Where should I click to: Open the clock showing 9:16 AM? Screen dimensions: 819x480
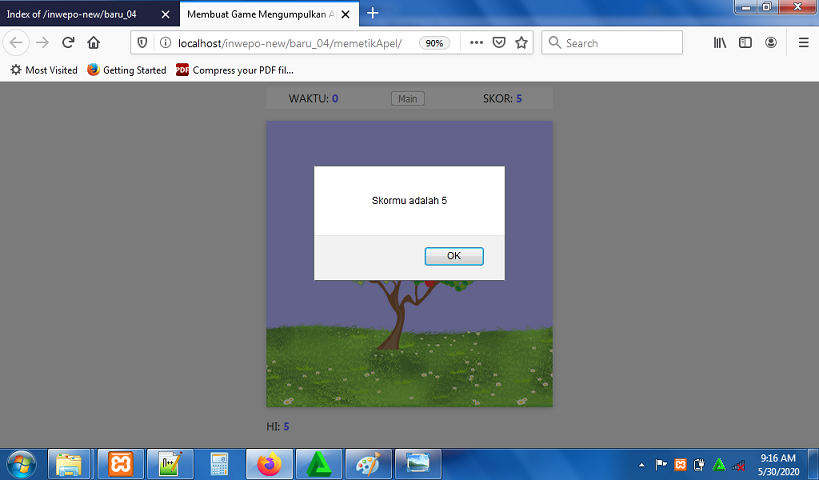pyautogui.click(x=778, y=464)
